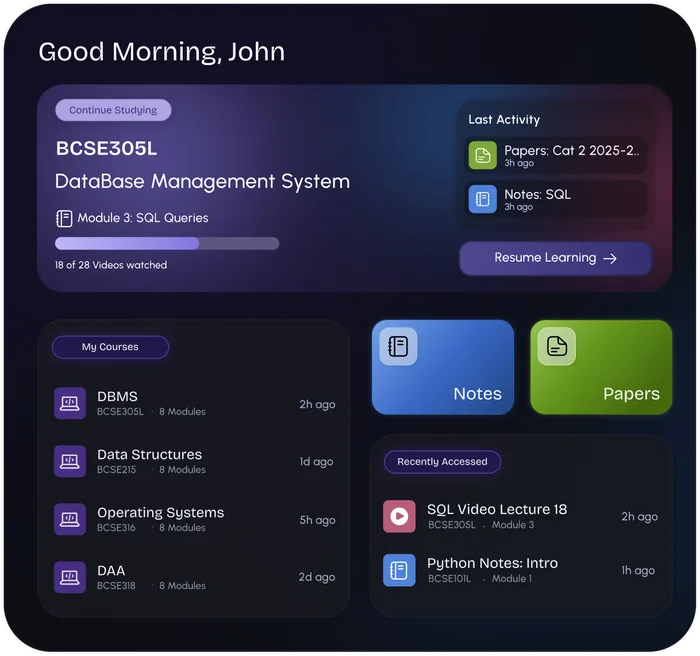Viewport: 700px width, 656px height.
Task: Click the DAA course laptop icon
Action: 70,577
